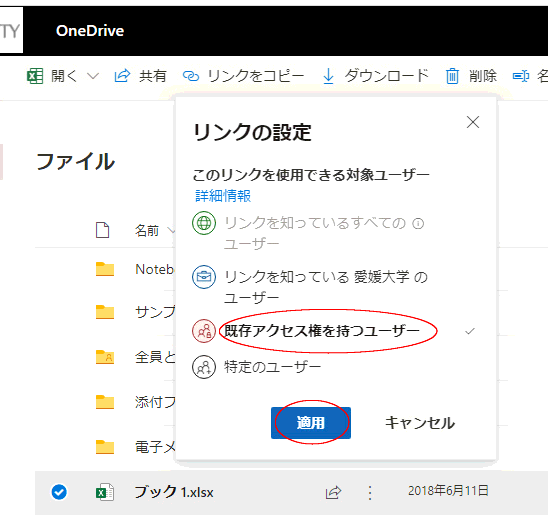Click the Excel icon in the toolbar

point(35,76)
